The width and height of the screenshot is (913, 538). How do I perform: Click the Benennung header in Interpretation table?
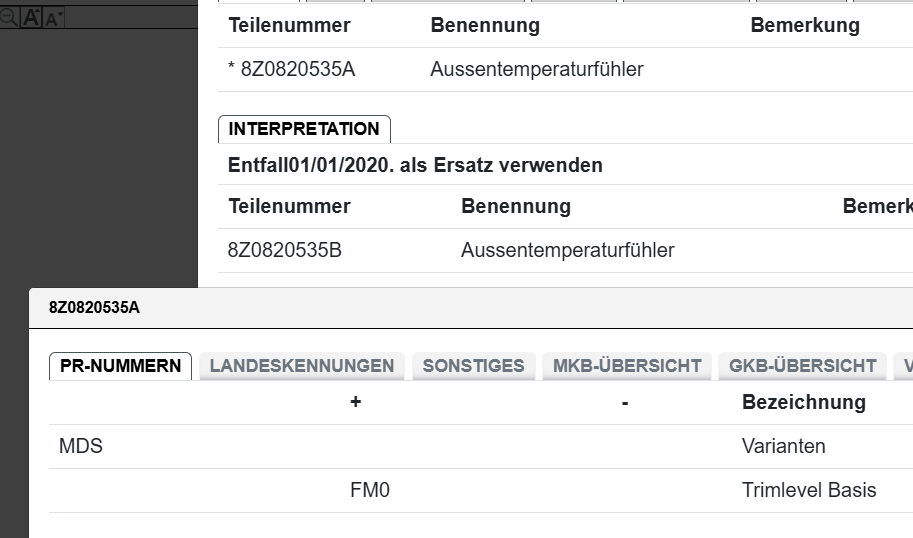click(515, 206)
